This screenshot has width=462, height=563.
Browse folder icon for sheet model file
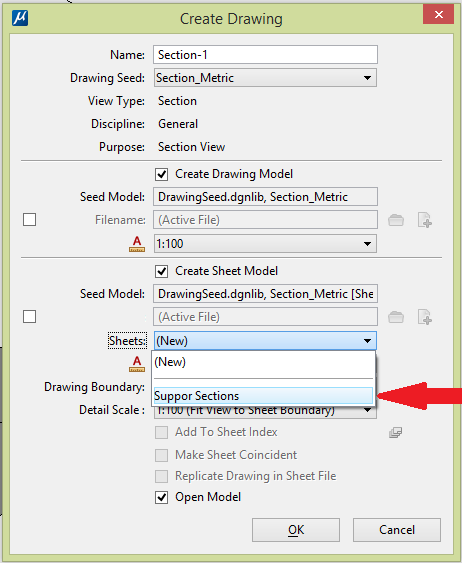pos(396,317)
